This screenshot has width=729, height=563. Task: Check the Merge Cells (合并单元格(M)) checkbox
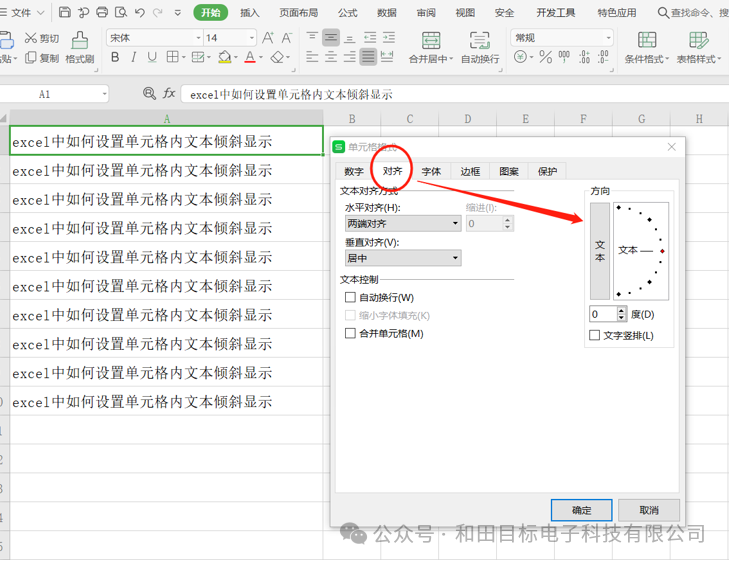[350, 333]
